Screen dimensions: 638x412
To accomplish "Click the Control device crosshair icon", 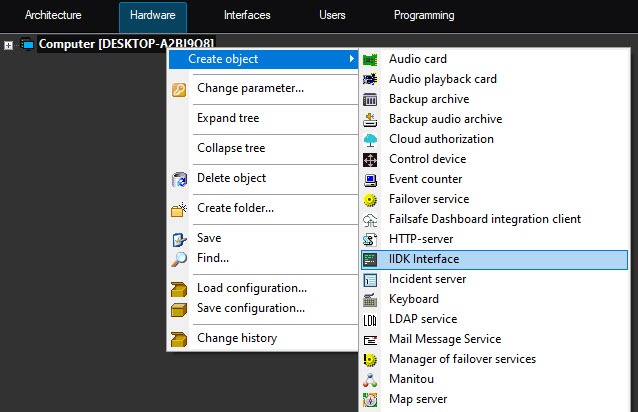I will pyautogui.click(x=370, y=160).
